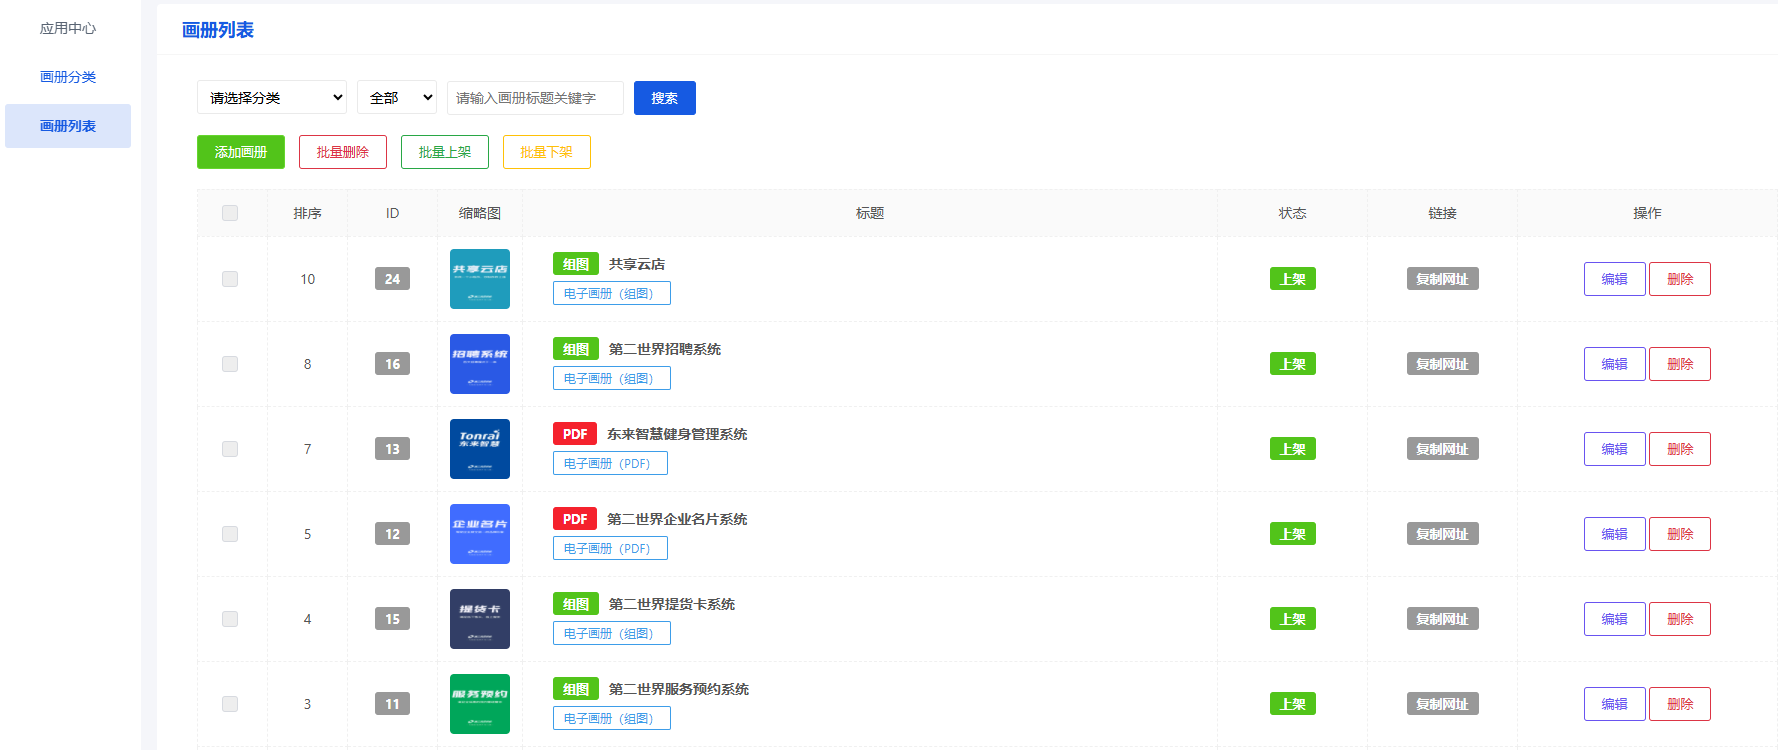
Task: Open the 提货卡 album thumbnail
Action: [480, 619]
